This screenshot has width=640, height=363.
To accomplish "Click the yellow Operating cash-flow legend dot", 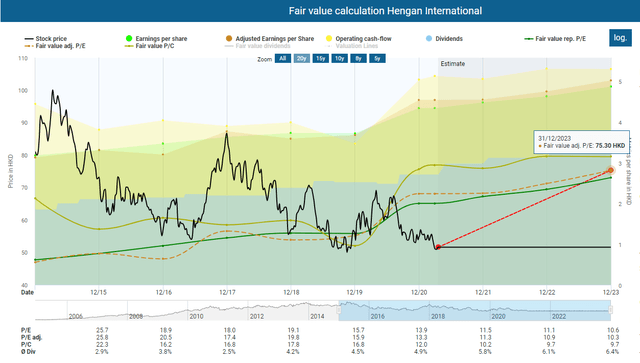I will pyautogui.click(x=329, y=38).
